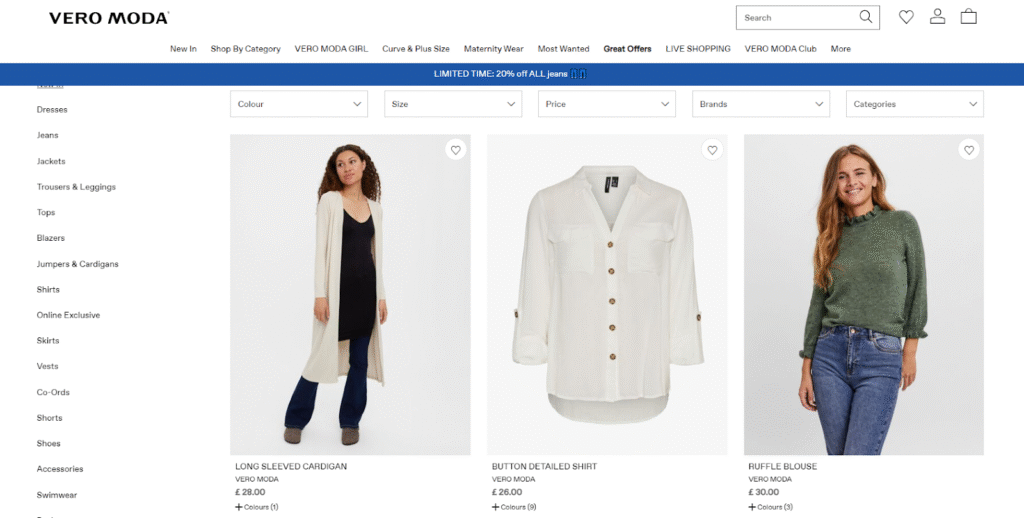Add Button Detailed Shirt to wishlist
Screen dimensions: 1024x518
(x=712, y=150)
